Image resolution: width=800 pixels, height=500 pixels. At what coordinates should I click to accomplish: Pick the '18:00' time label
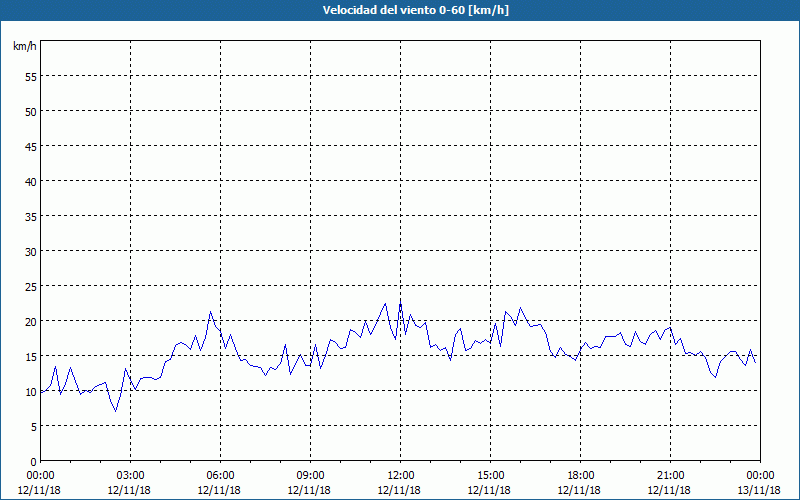581,476
